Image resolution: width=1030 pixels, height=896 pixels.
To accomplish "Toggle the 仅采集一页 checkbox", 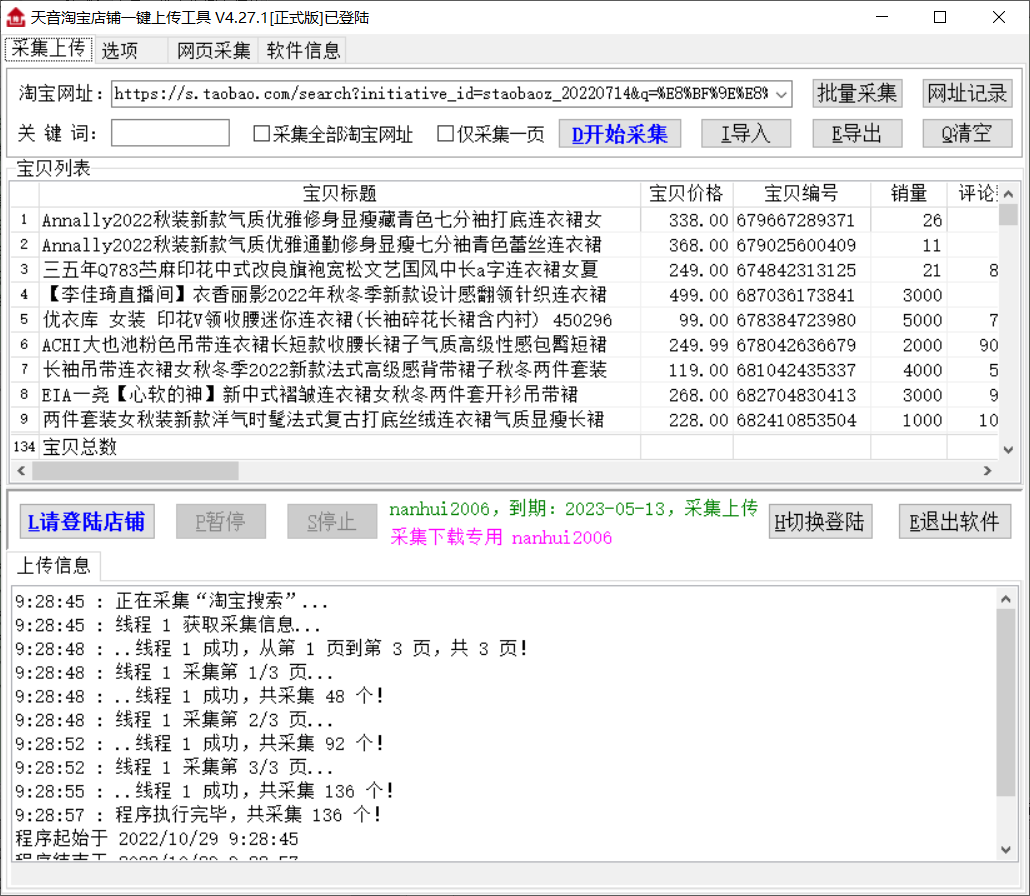I will pyautogui.click(x=446, y=134).
